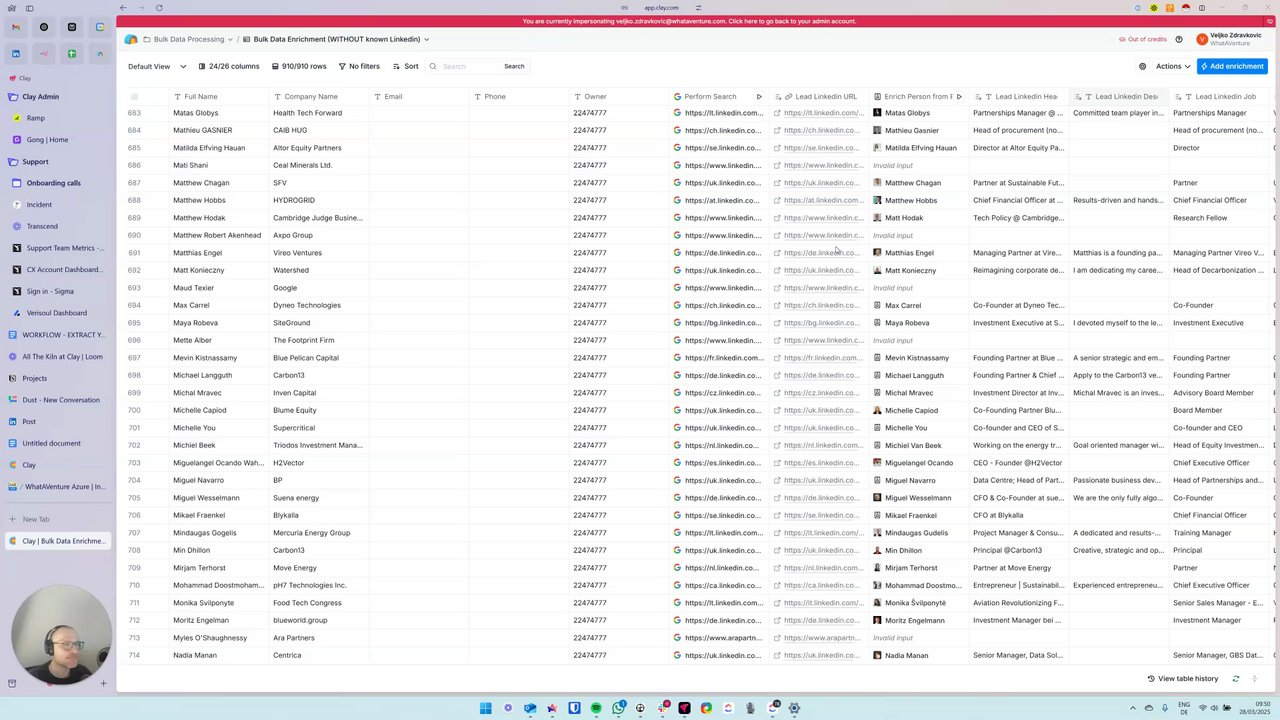Screen dimensions: 1280x720
Task: Click the Google icon in Matas Globys row
Action: click(677, 113)
